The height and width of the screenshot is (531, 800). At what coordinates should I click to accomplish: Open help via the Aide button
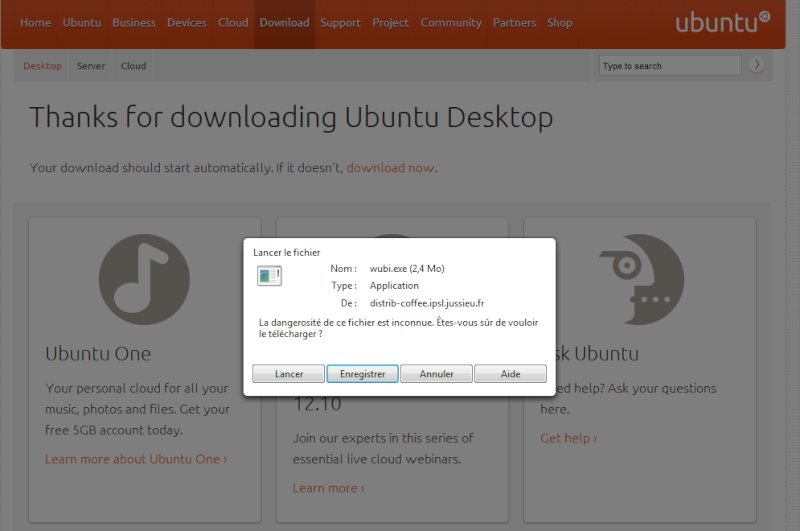(x=510, y=374)
